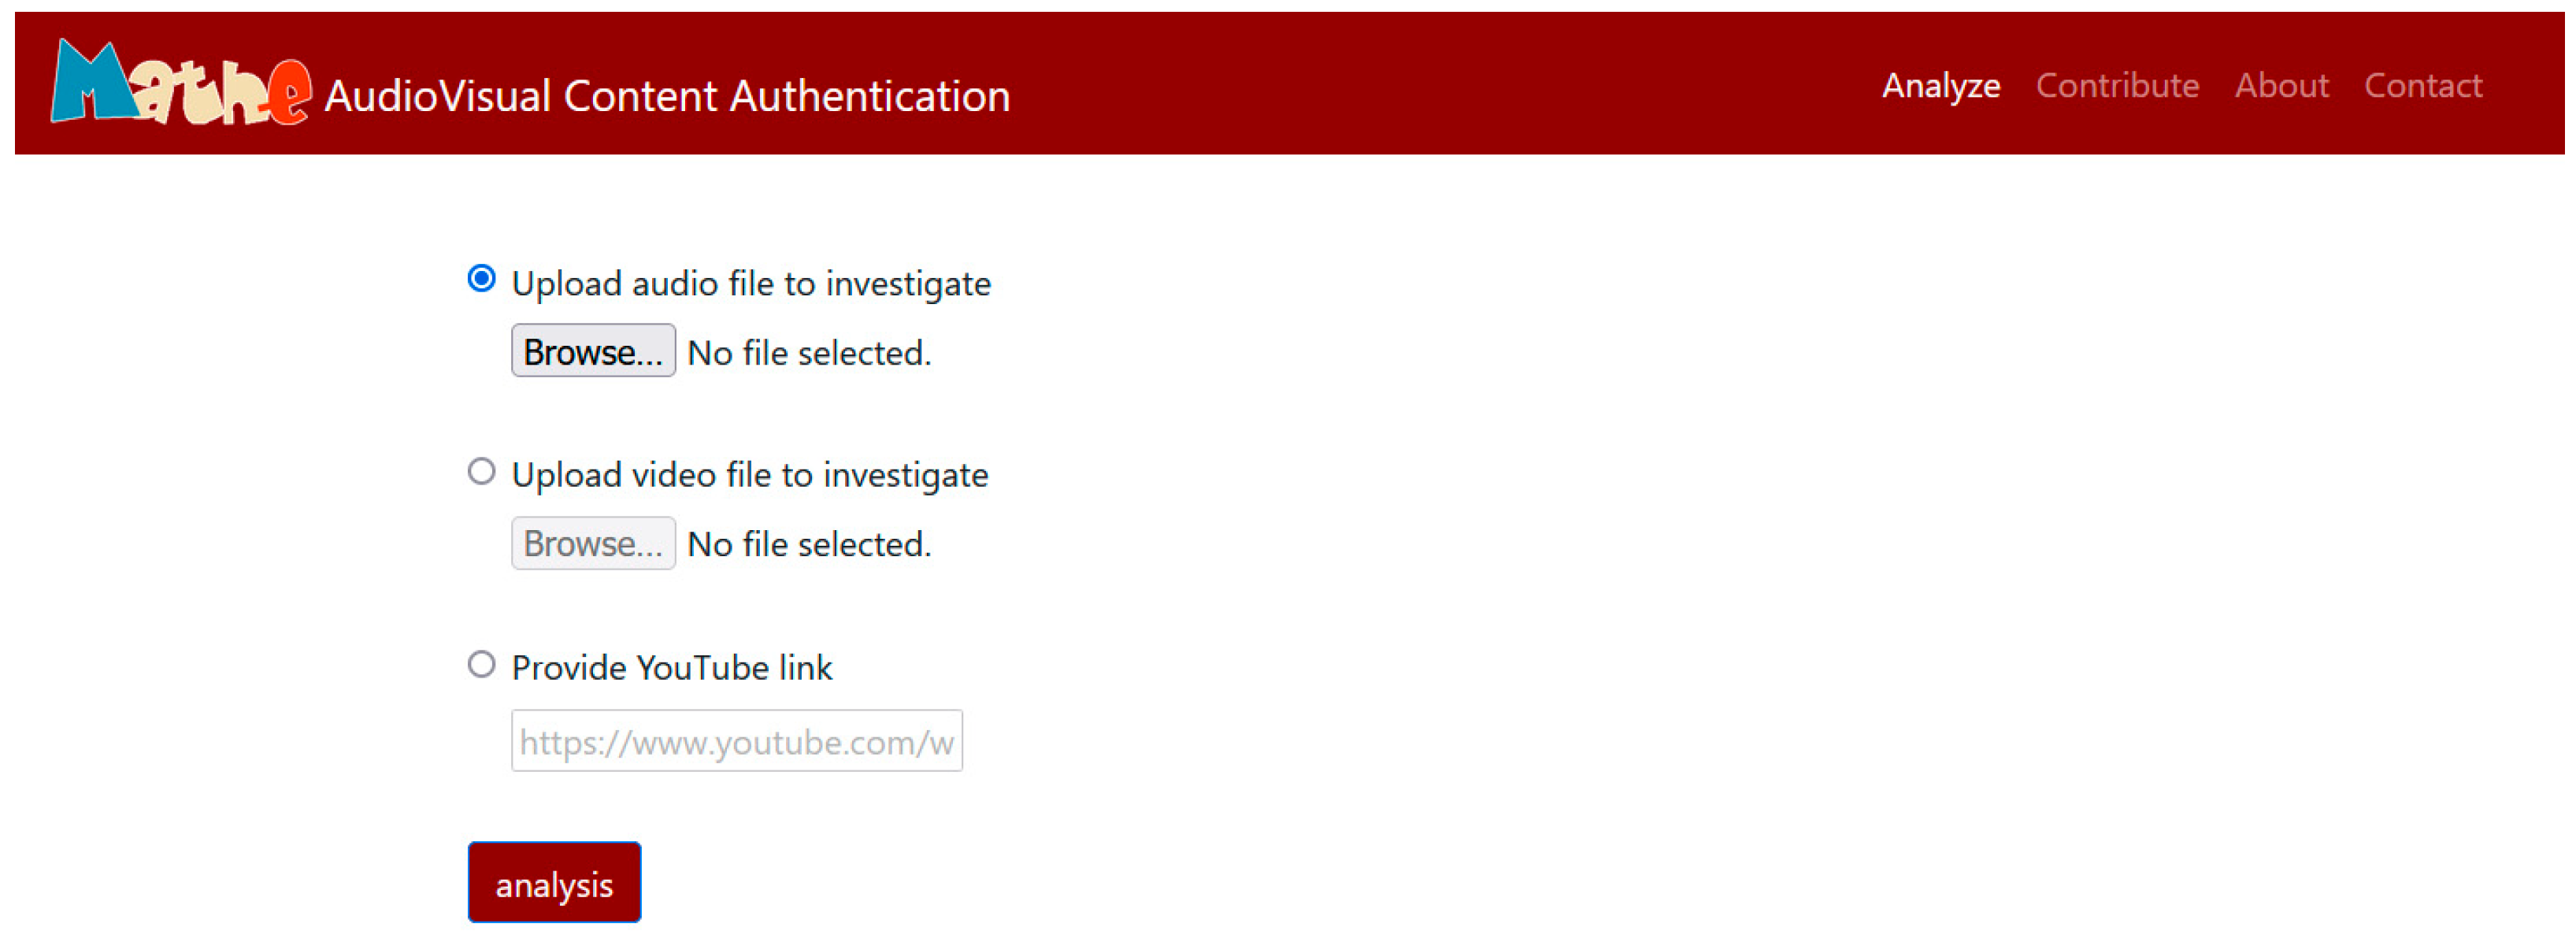Click "No file selected." beside video Browse

[809, 545]
